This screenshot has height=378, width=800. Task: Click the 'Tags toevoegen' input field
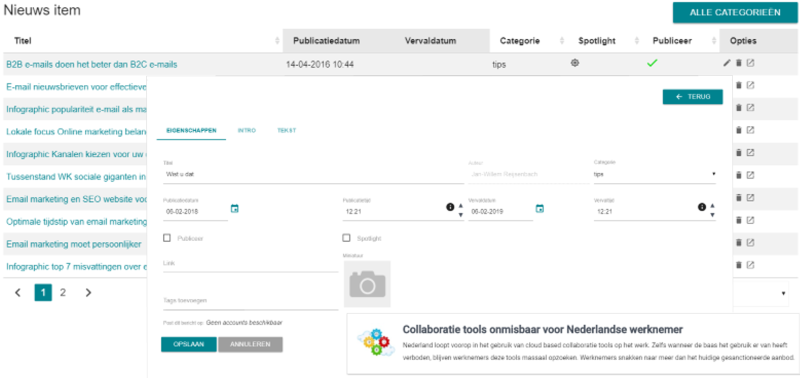pyautogui.click(x=251, y=301)
